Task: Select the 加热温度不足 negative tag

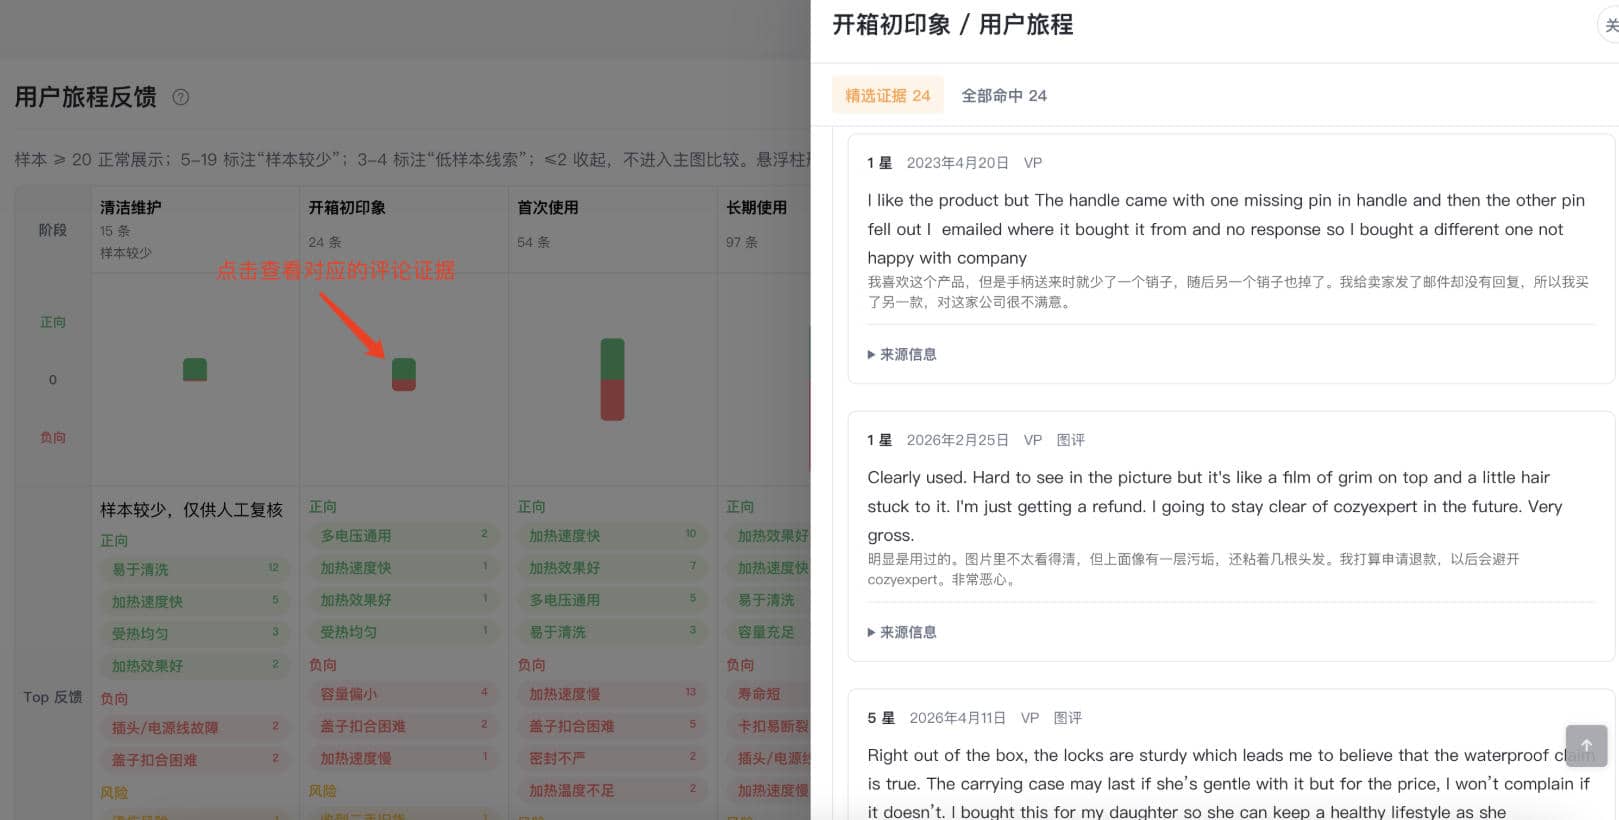Action: 611,790
